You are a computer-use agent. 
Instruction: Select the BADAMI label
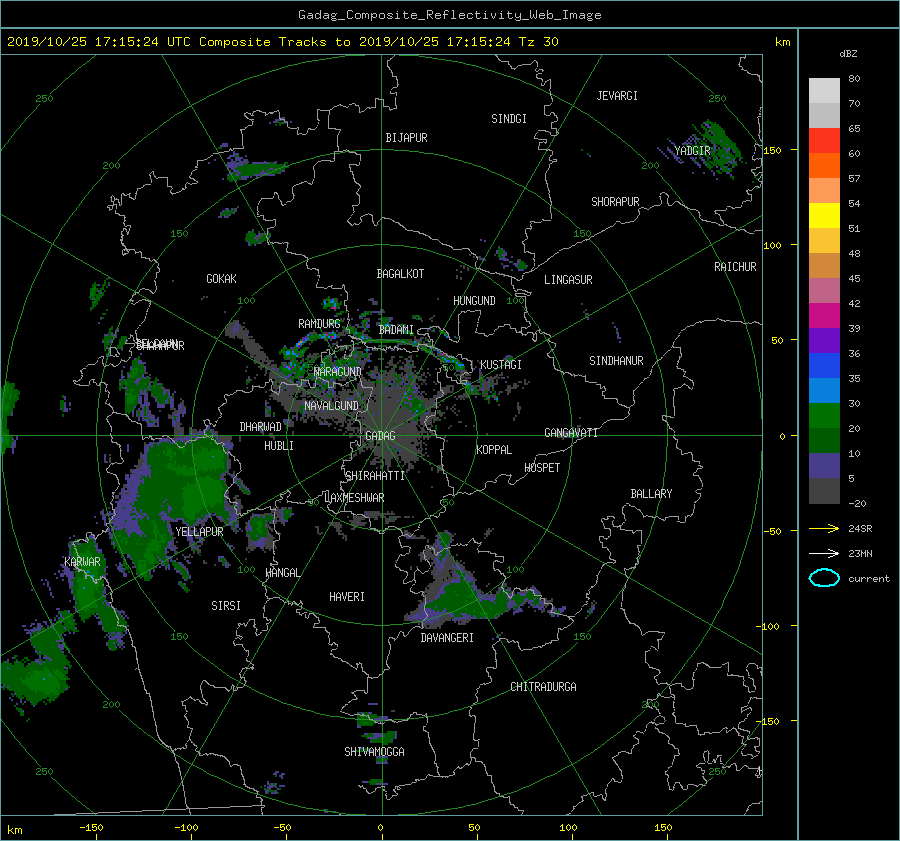[x=396, y=330]
